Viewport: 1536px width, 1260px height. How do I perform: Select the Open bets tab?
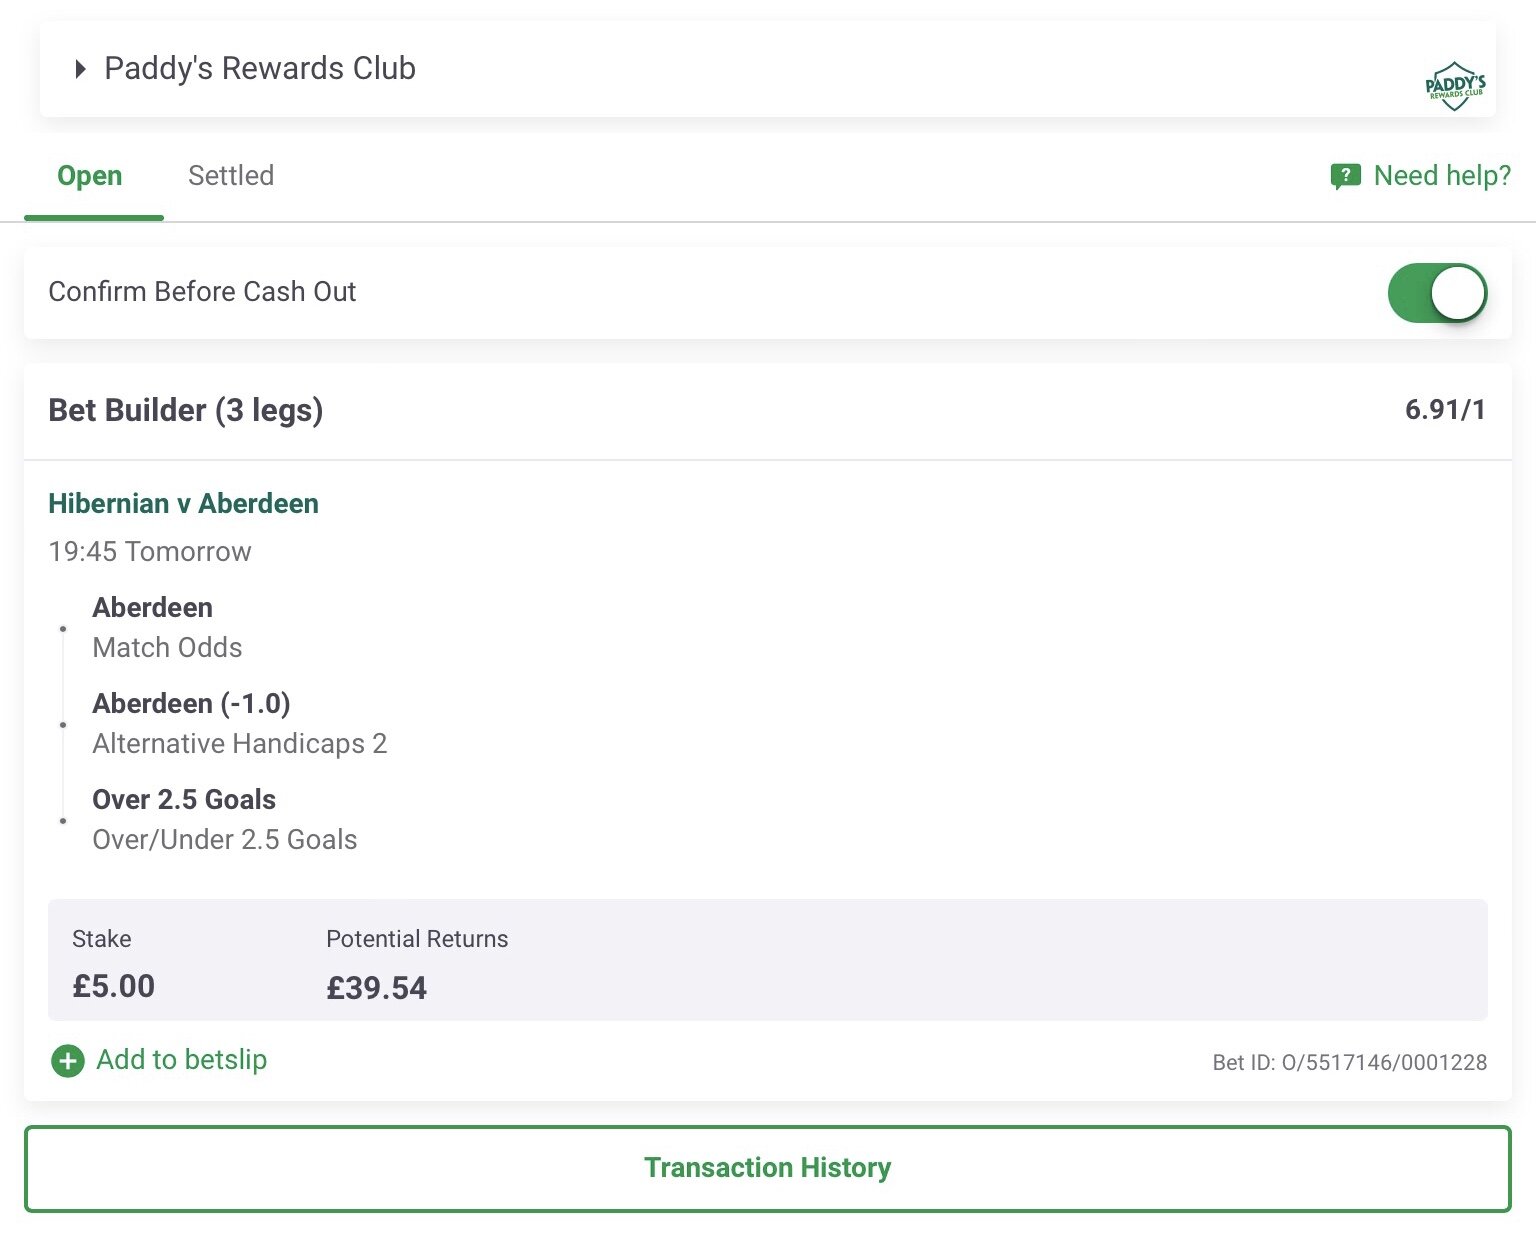(90, 176)
